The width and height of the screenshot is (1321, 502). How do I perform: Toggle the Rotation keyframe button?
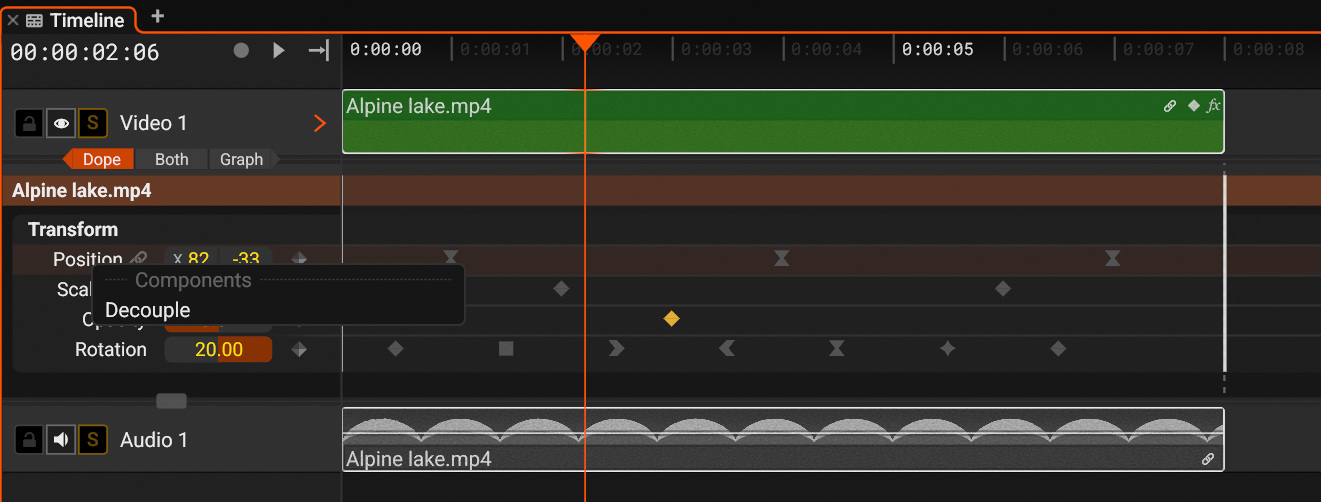(299, 349)
